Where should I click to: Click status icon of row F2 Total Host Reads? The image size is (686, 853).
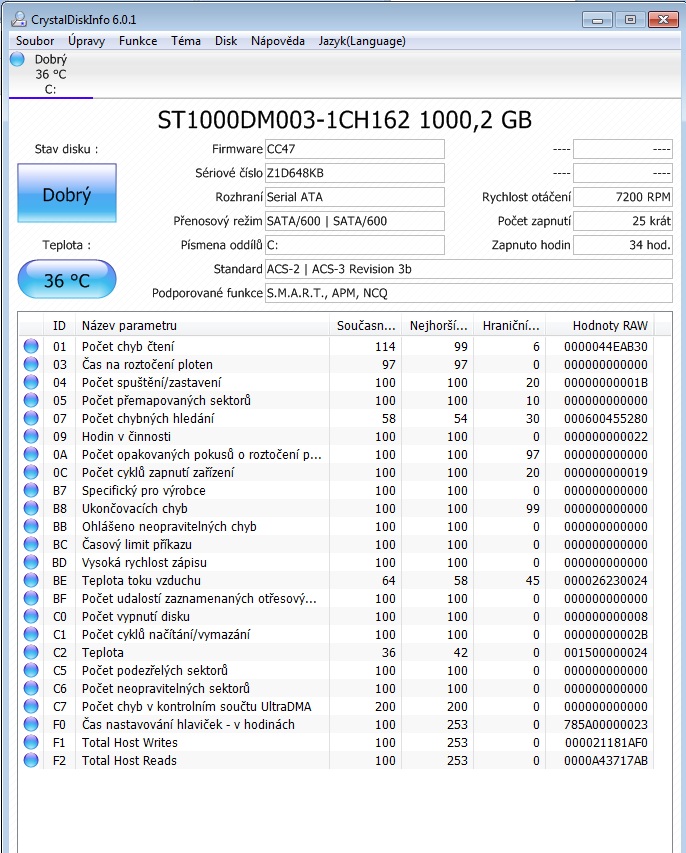pyautogui.click(x=31, y=760)
